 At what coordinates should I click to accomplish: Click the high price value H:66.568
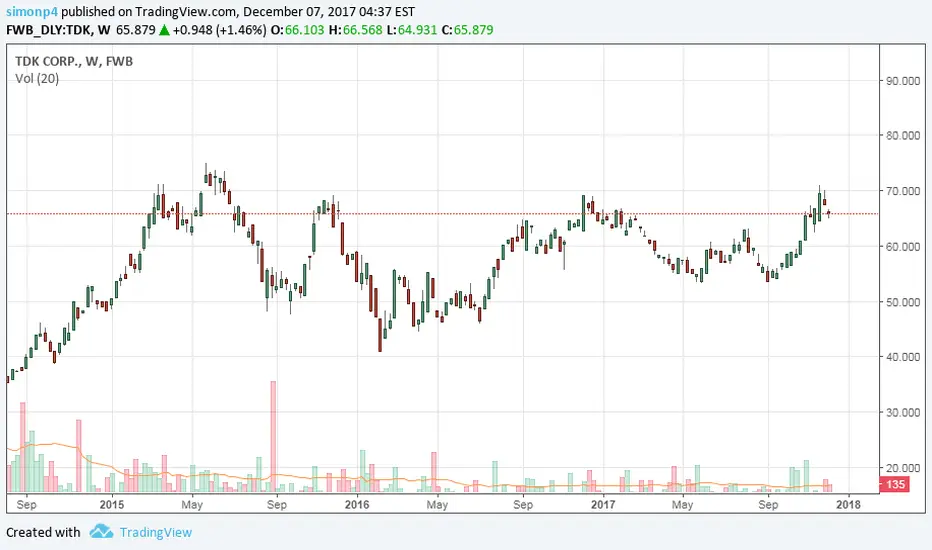point(355,30)
